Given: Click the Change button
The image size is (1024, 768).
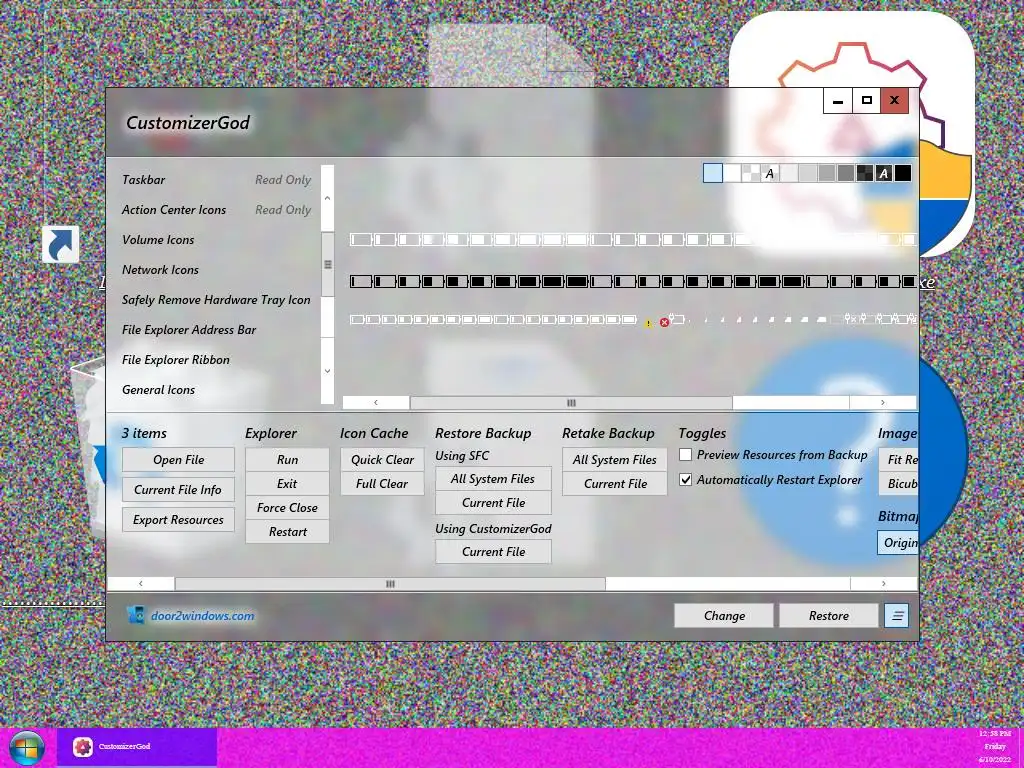Looking at the screenshot, I should point(724,615).
